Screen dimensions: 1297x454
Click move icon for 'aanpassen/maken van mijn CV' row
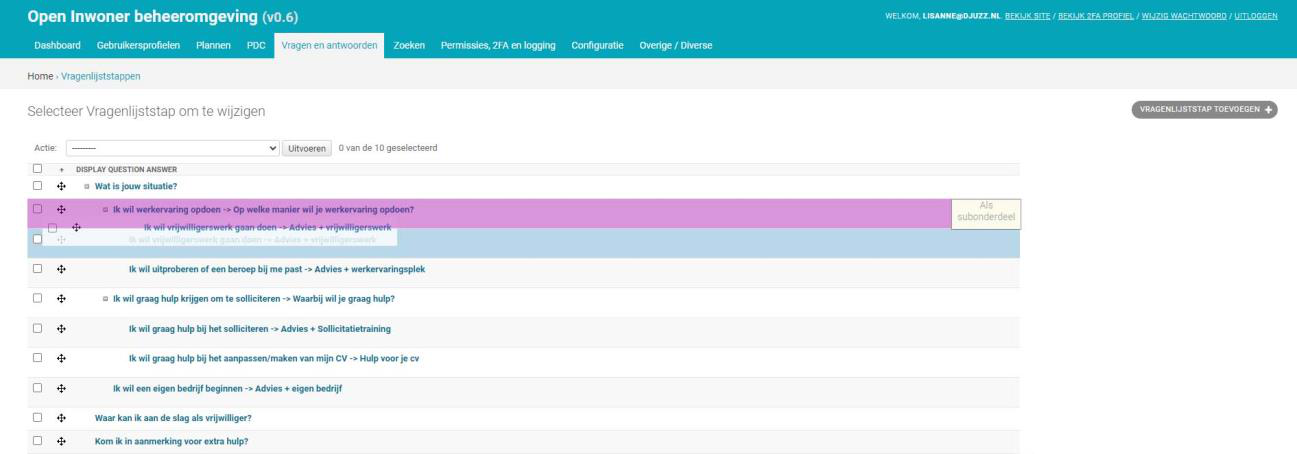[x=61, y=358]
